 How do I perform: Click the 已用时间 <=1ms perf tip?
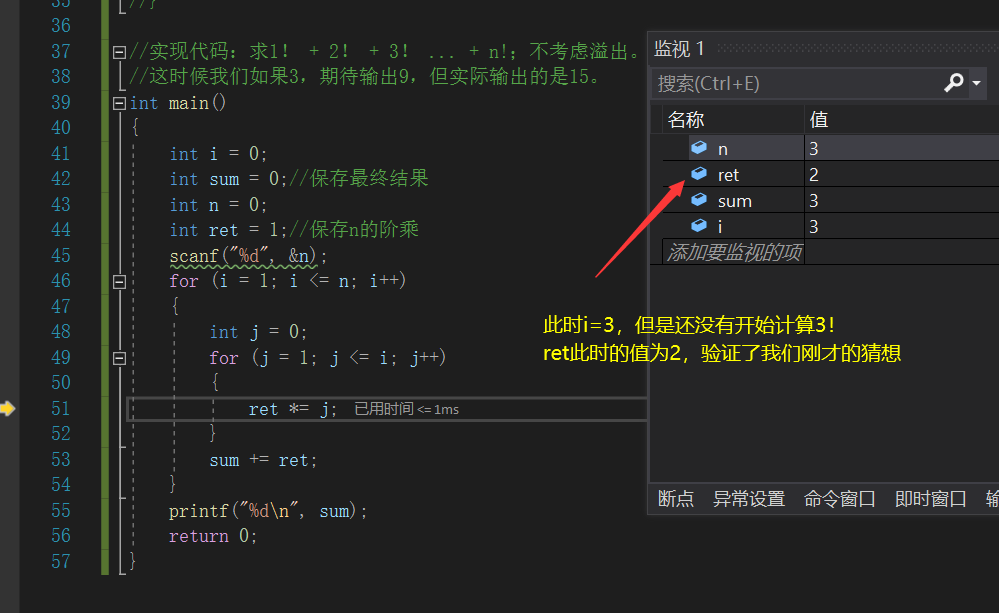point(406,409)
